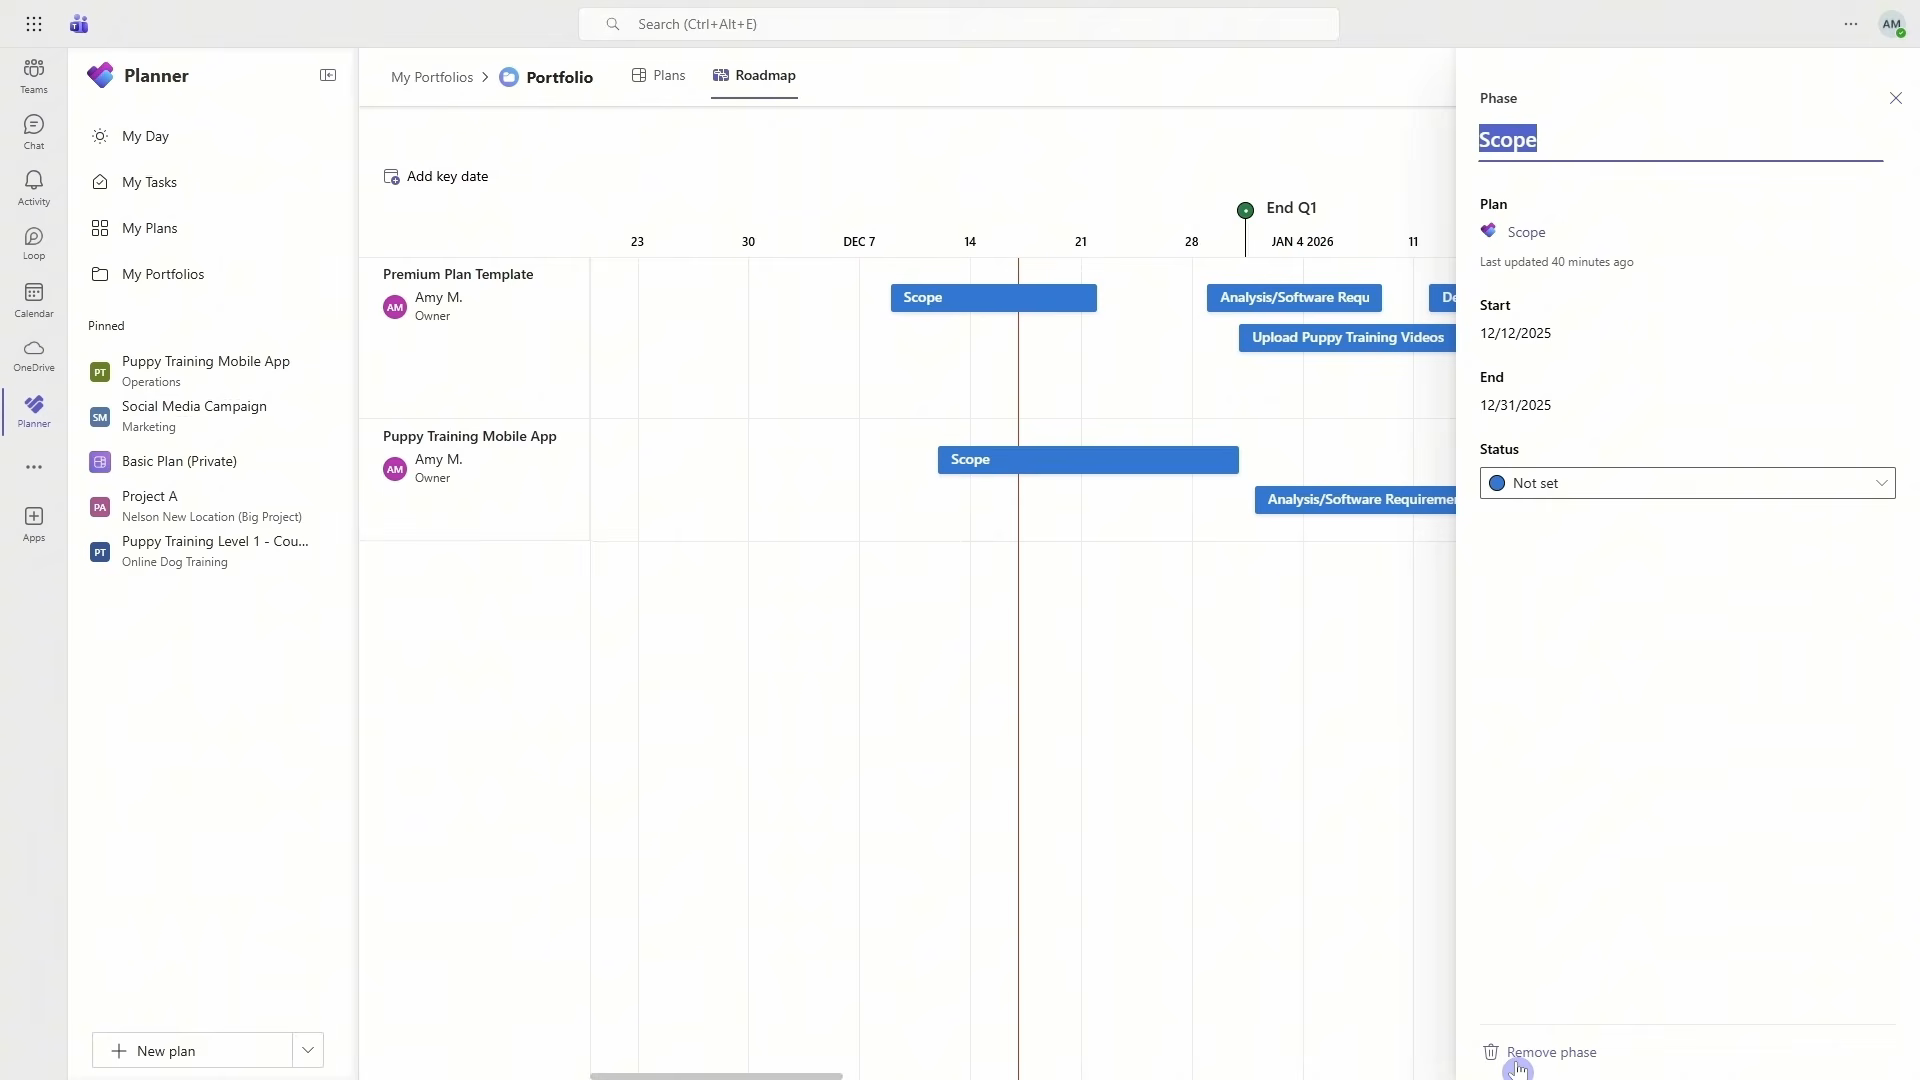Viewport: 1920px width, 1080px height.
Task: Select the Upload Puppy Training Videos bar
Action: (1347, 338)
